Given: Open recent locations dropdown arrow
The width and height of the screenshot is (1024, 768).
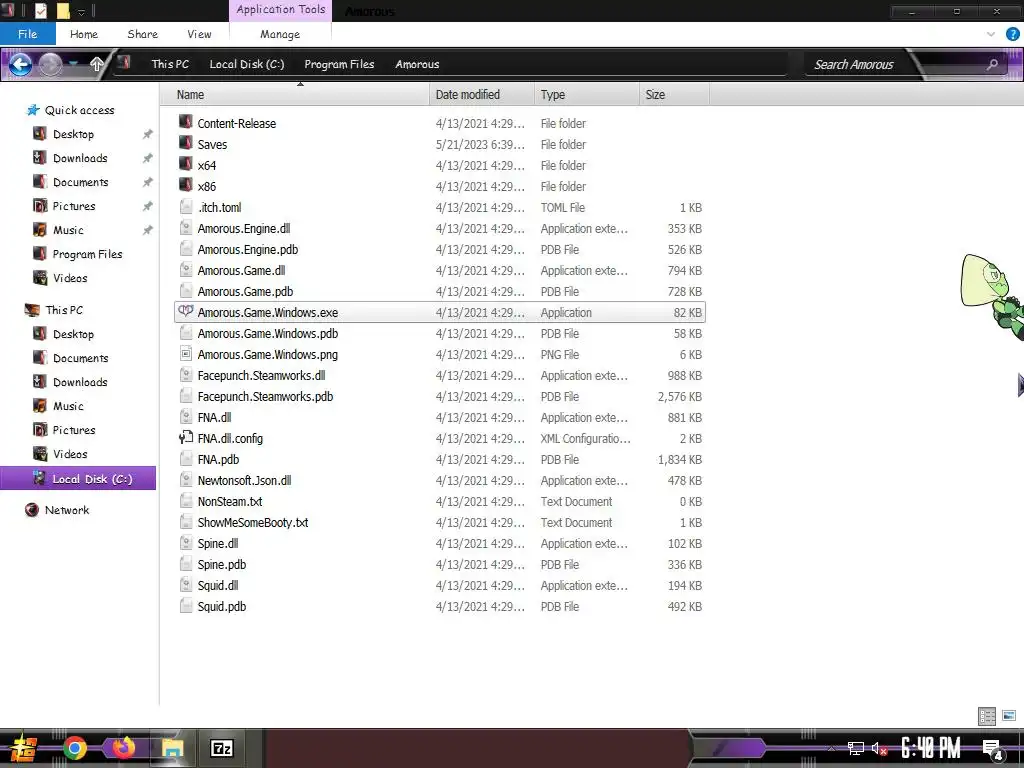Looking at the screenshot, I should pos(73,63).
